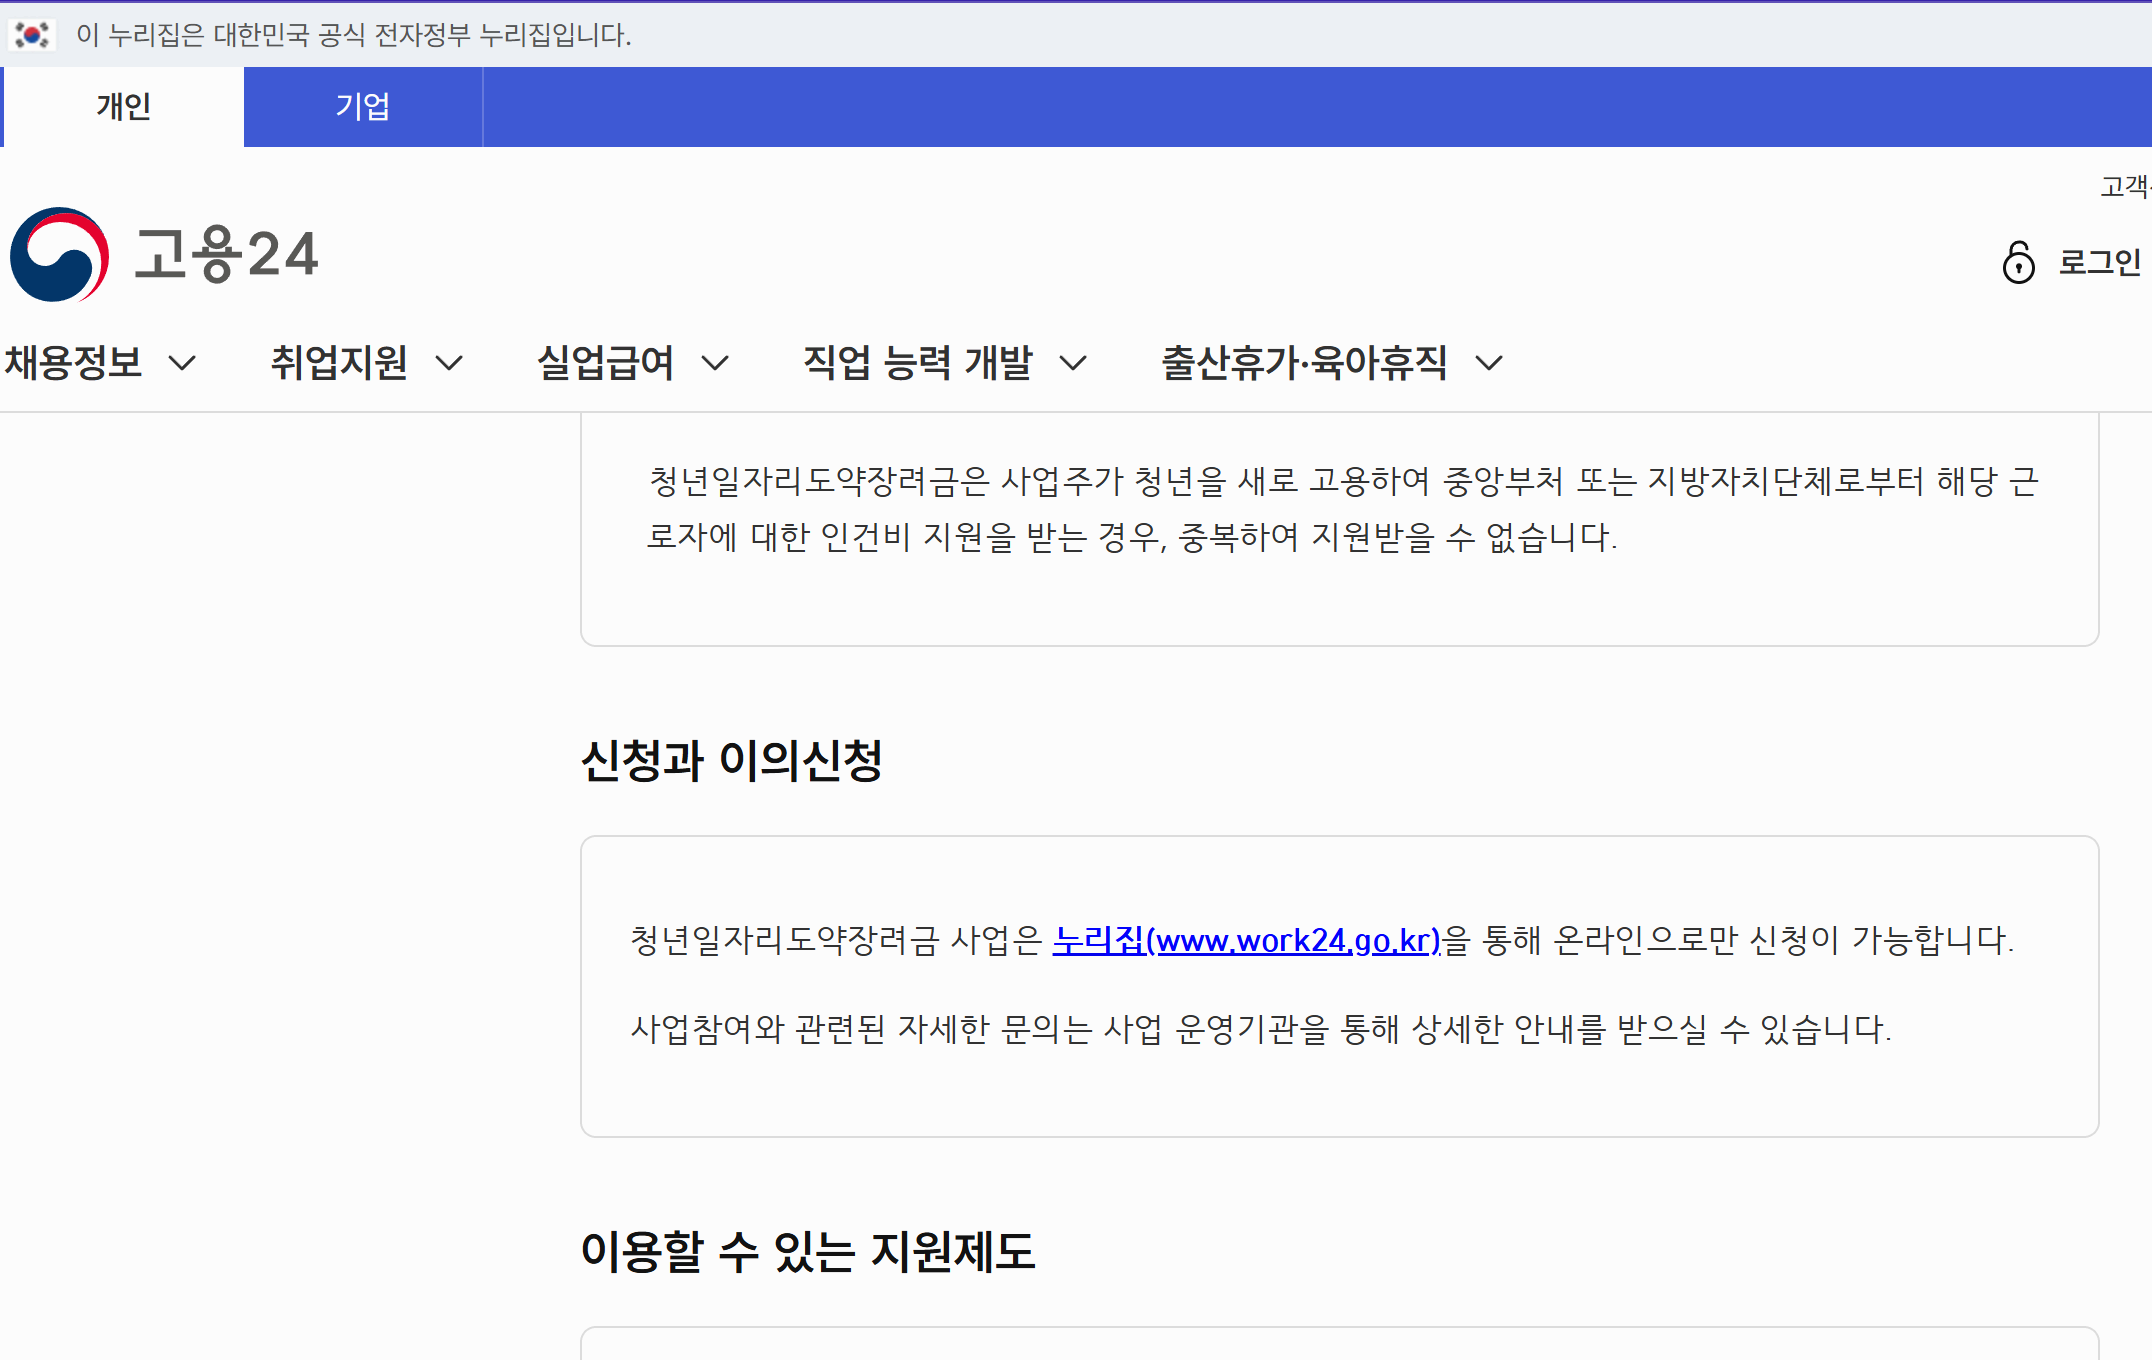
Task: Open the 출산휴가·육아휴직 menu label
Action: coord(1303,362)
